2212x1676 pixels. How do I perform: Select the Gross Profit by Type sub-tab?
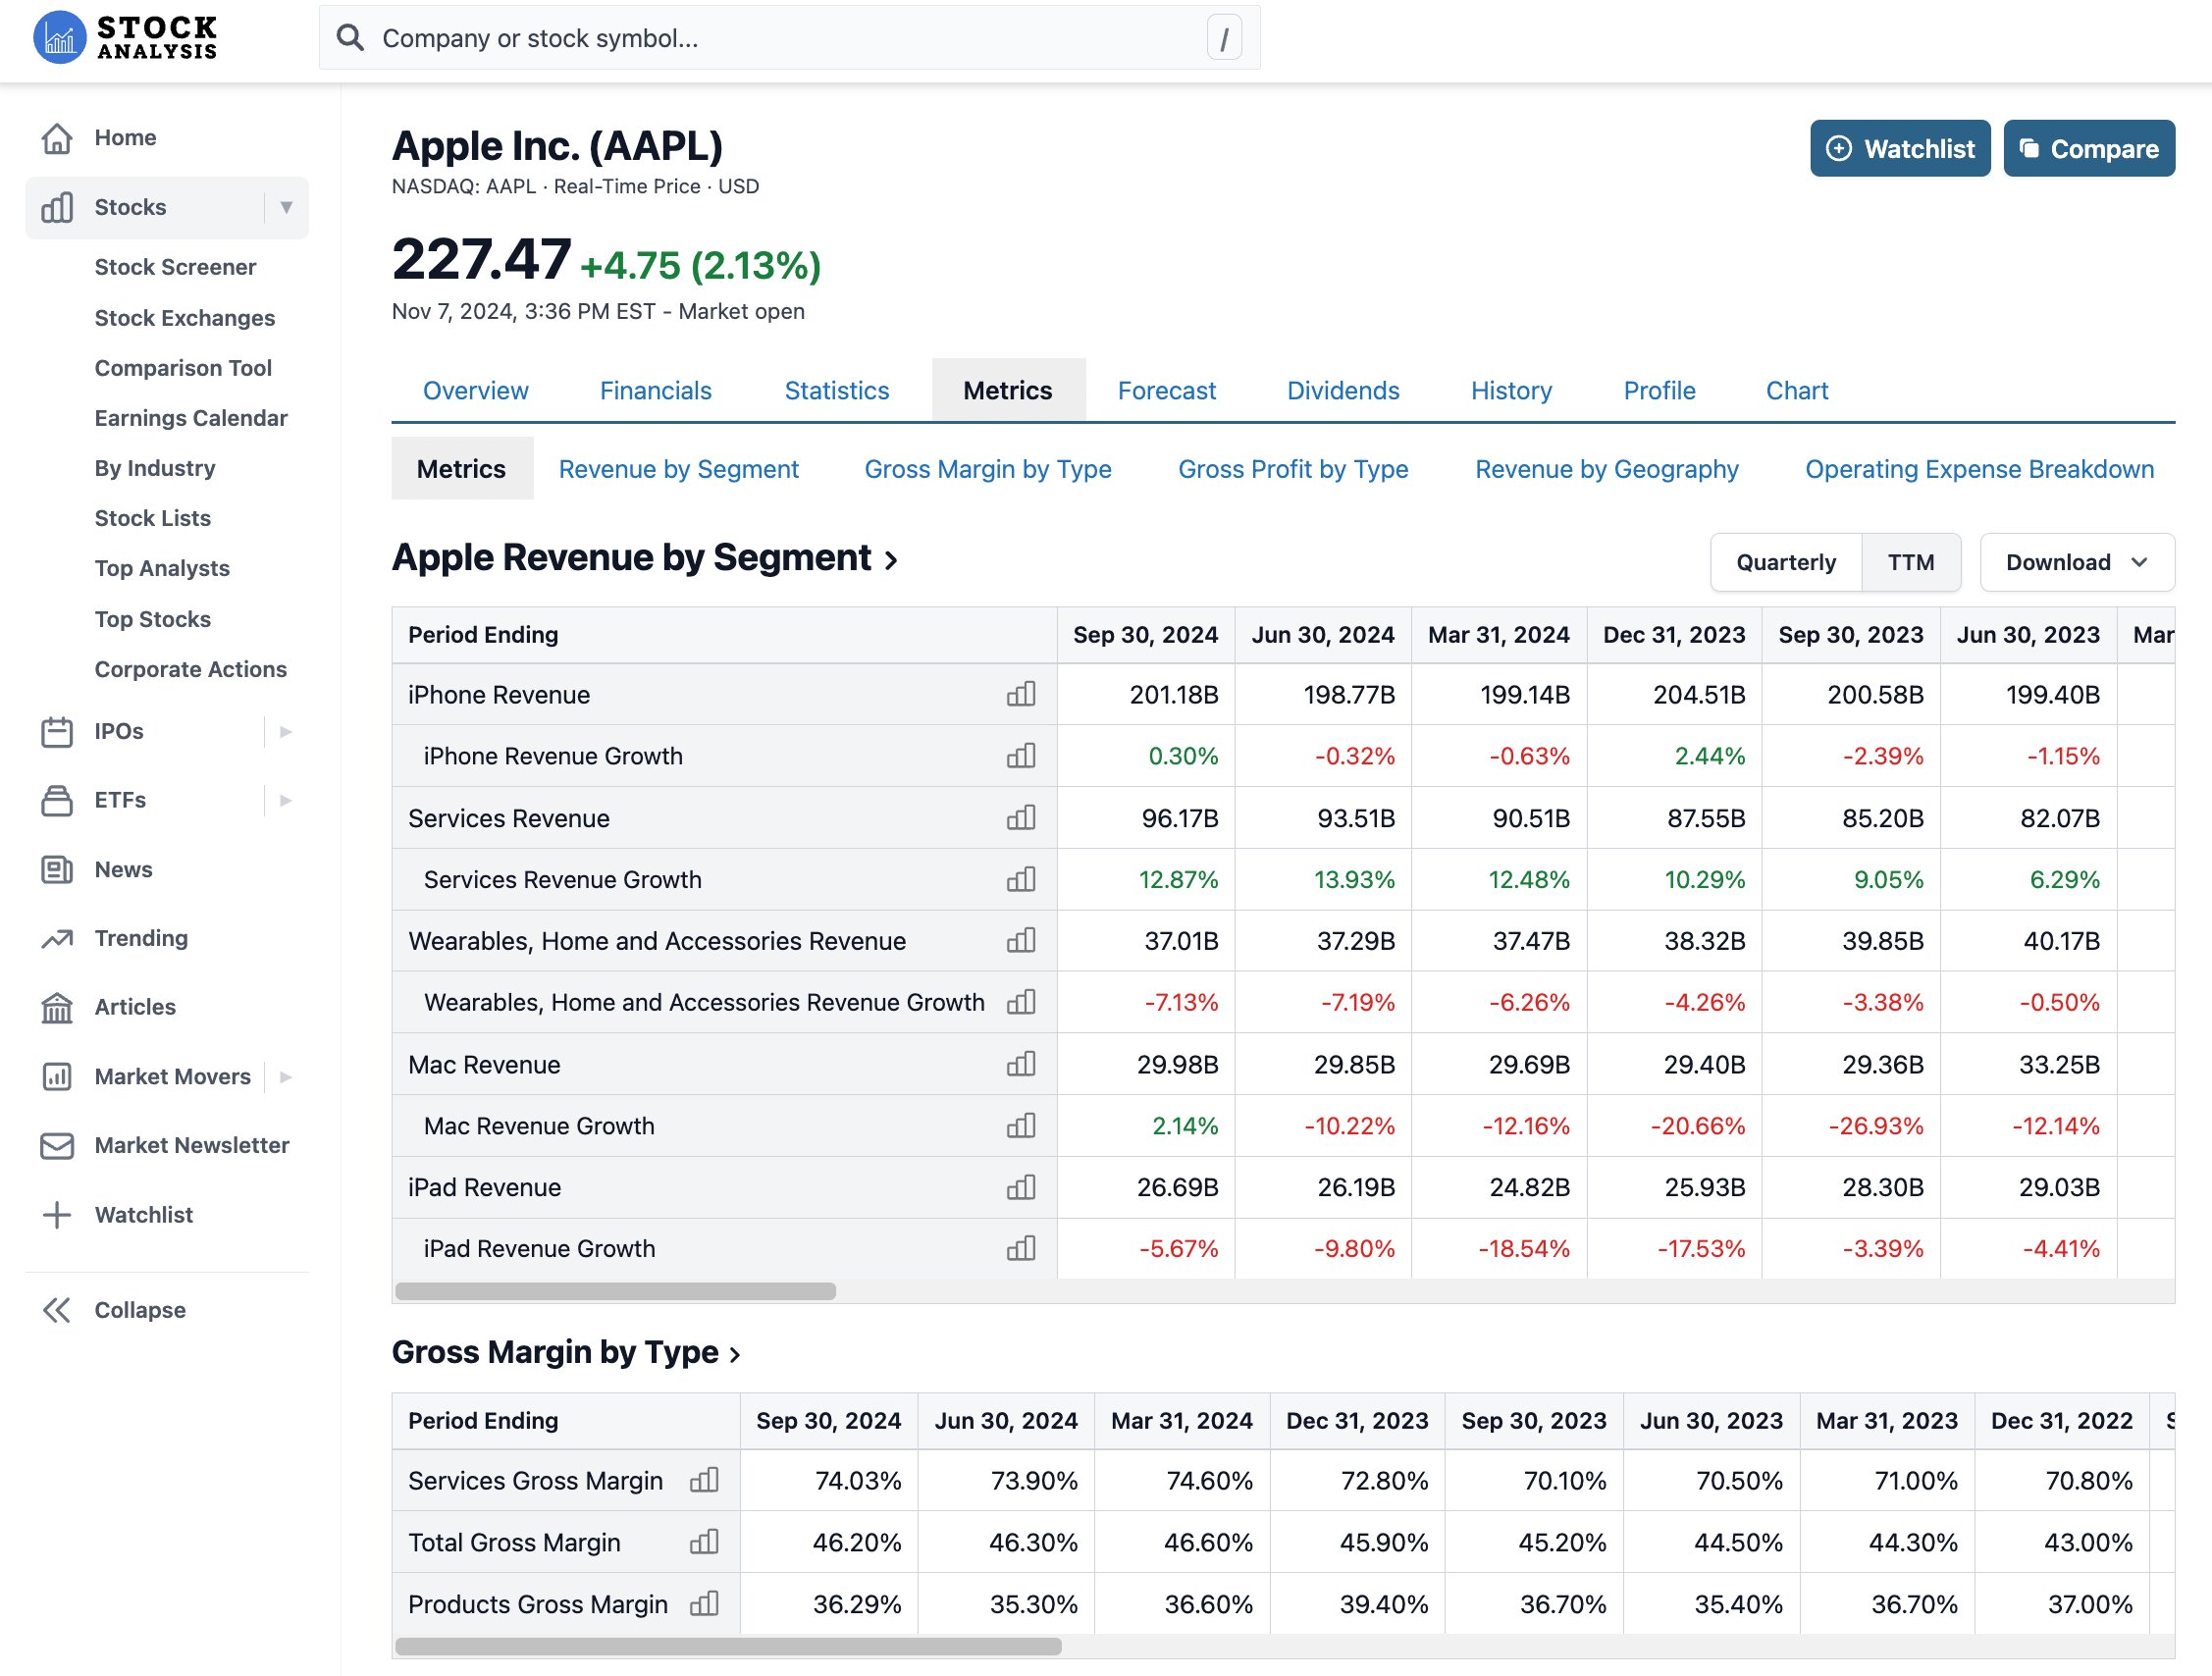[1293, 469]
